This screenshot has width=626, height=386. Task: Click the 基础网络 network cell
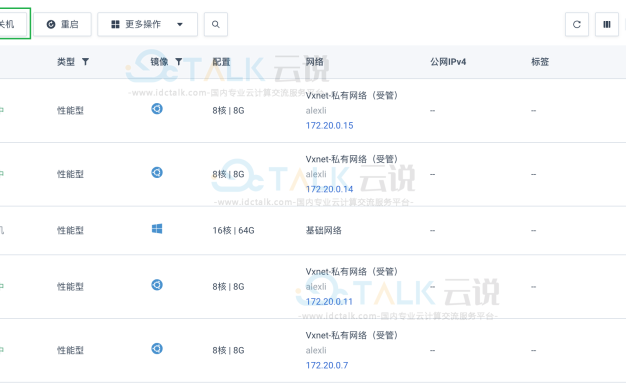point(323,230)
